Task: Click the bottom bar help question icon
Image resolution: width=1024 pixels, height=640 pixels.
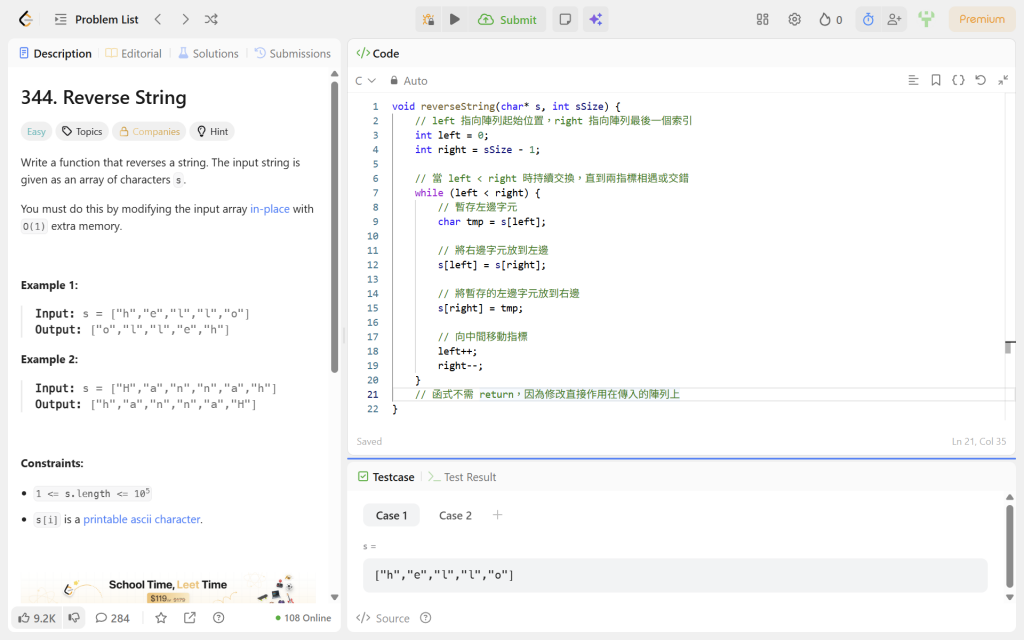Action: click(219, 618)
